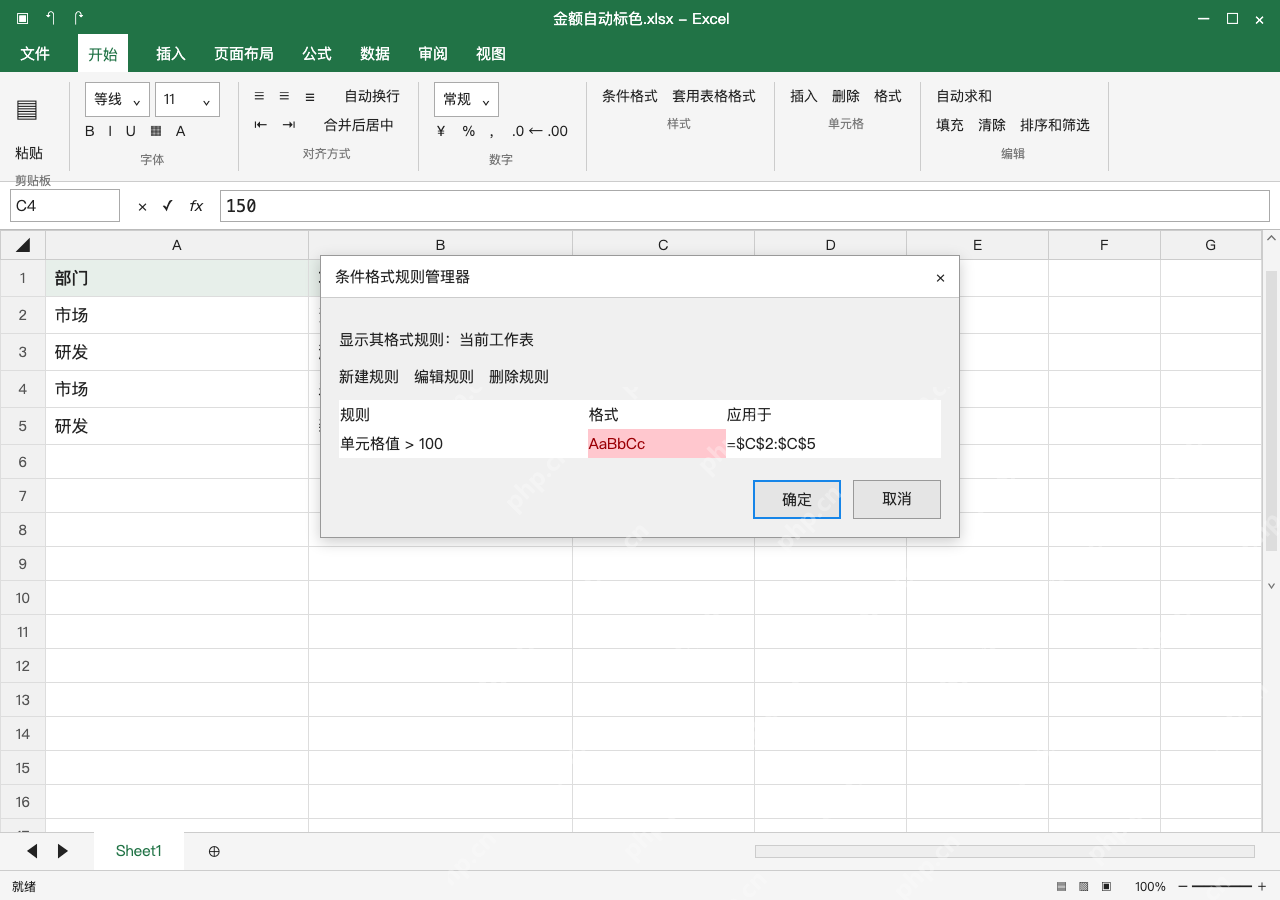Expand the 常规 number format dropdown
The width and height of the screenshot is (1280, 900).
click(x=466, y=99)
